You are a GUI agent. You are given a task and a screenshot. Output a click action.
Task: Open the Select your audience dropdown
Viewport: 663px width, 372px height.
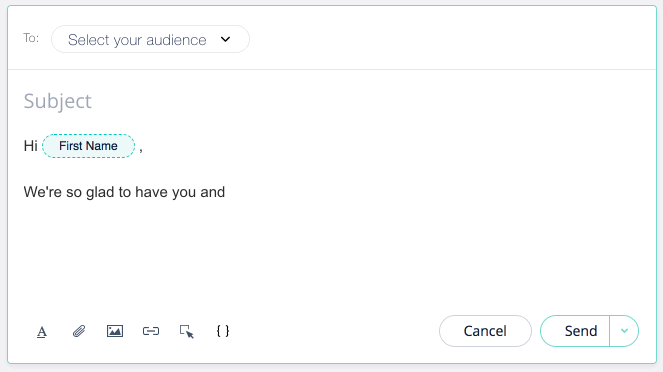[150, 39]
